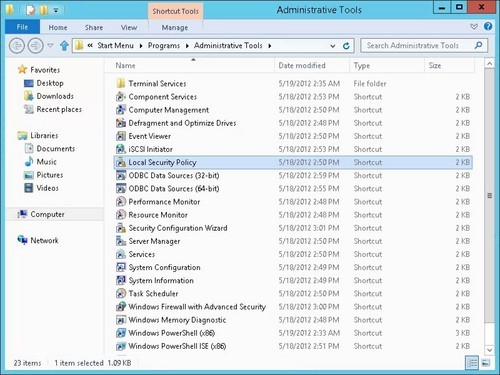This screenshot has width=500, height=375.
Task: Expand the address bar history dropdown
Action: pyautogui.click(x=332, y=46)
